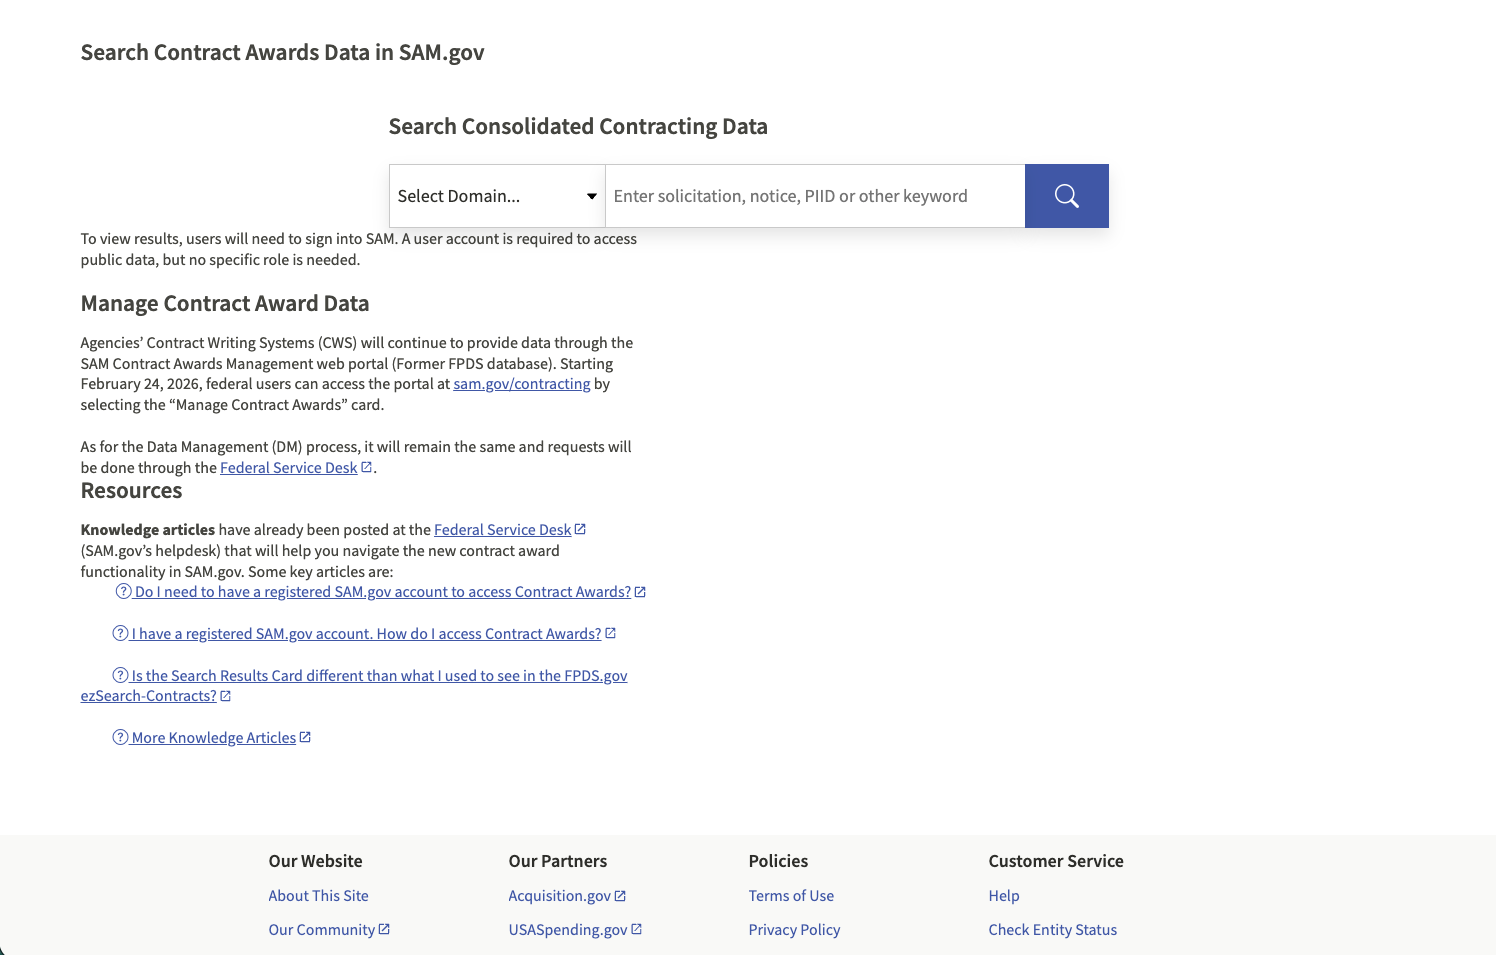Viewport: 1496px width, 955px height.
Task: Click the Customer Service footer heading
Action: [1056, 861]
